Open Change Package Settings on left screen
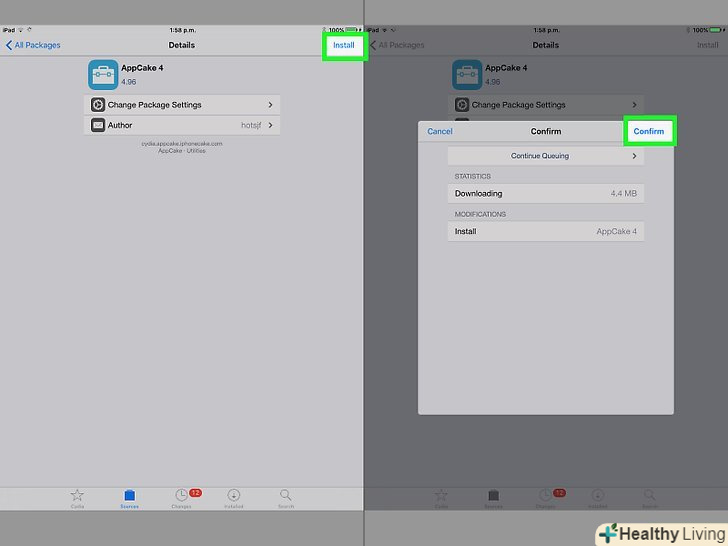 pos(182,105)
